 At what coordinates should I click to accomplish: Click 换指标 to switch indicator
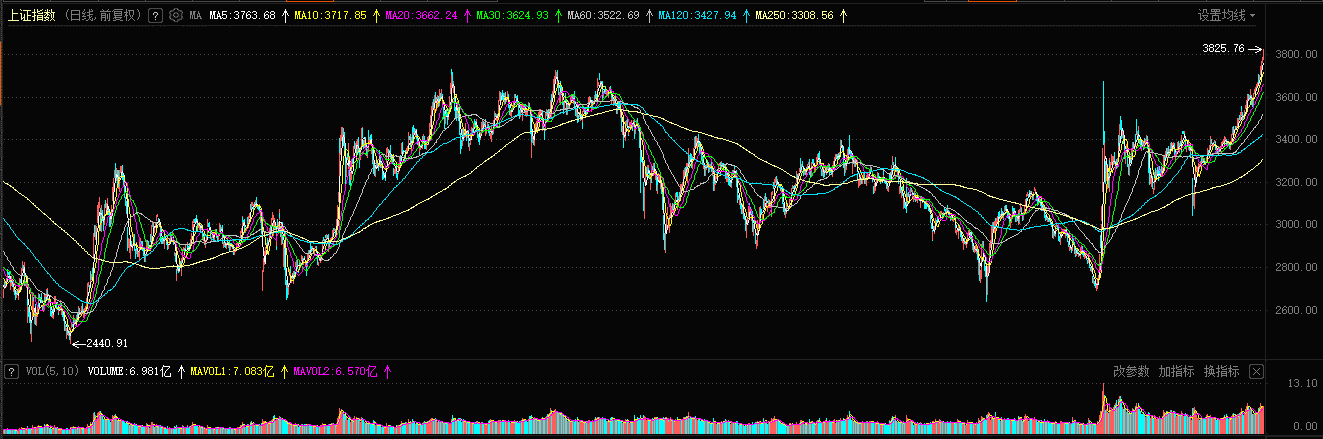(x=1221, y=371)
